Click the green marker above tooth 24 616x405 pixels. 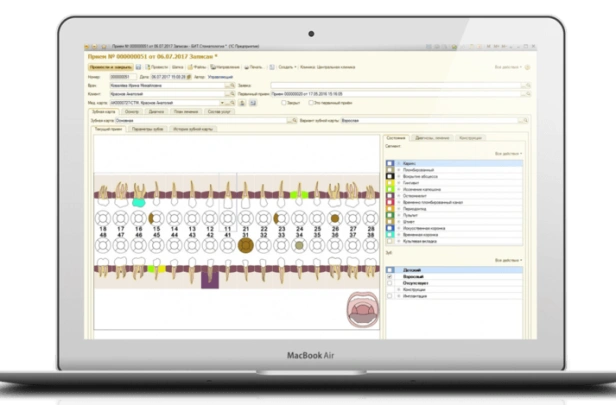[297, 195]
